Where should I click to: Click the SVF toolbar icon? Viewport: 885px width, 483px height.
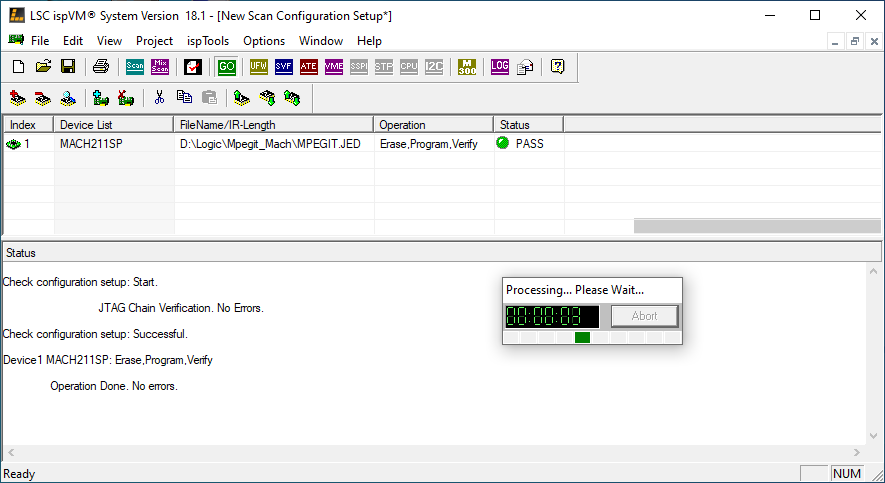pos(284,67)
